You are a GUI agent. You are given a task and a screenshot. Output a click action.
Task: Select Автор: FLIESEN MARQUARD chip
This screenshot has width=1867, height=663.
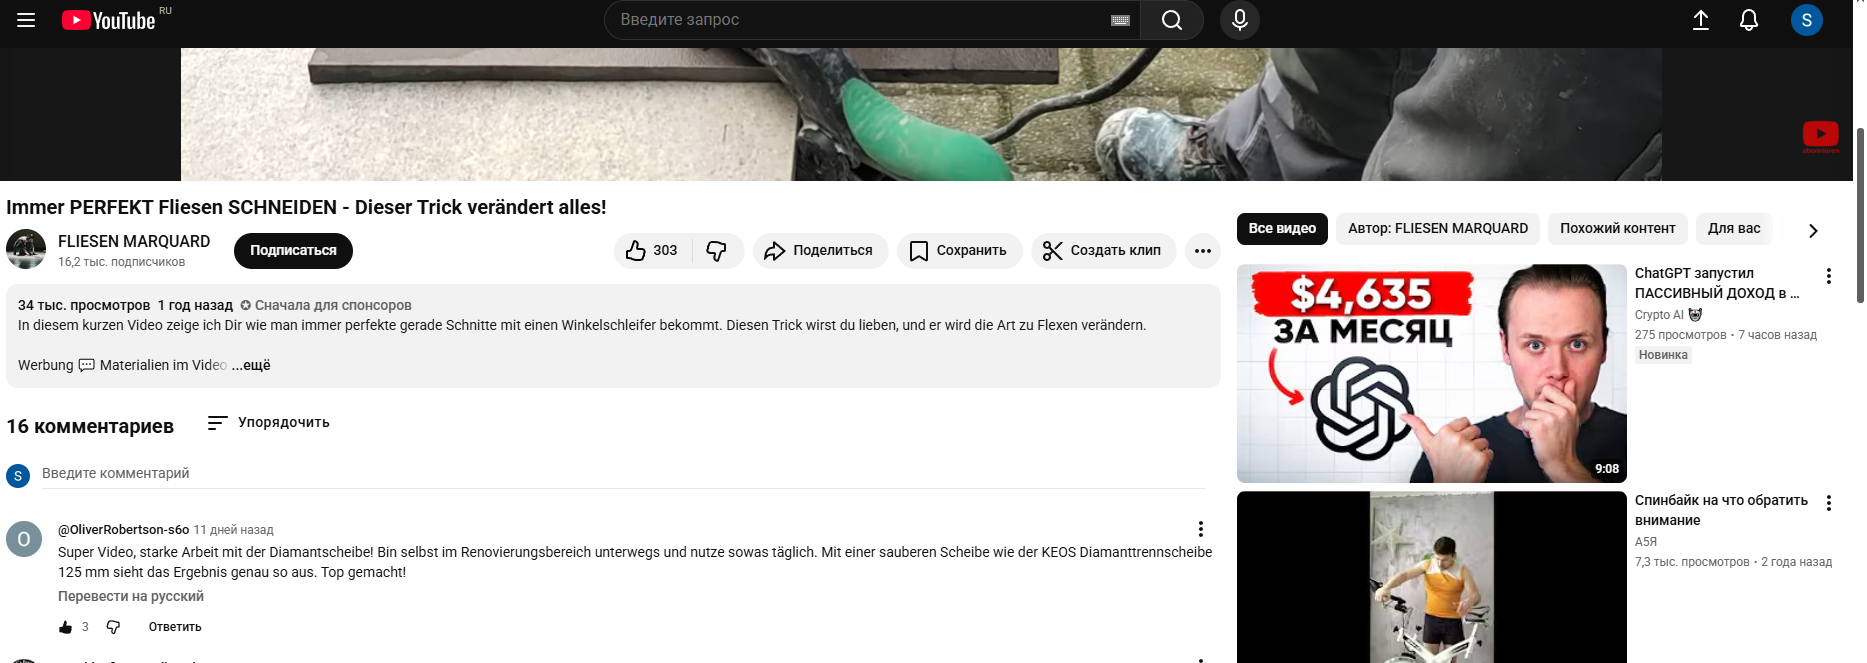tap(1438, 229)
